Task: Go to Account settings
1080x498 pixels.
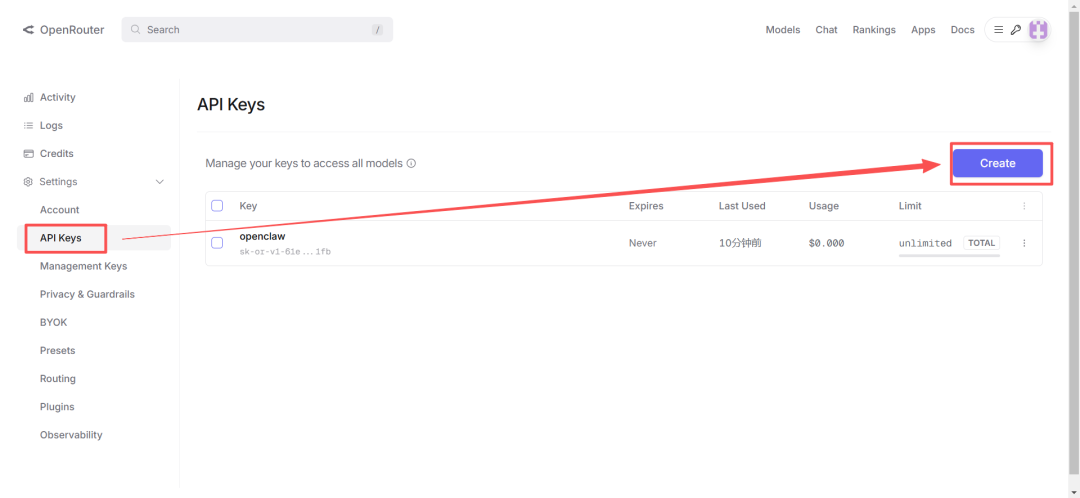Action: point(59,210)
